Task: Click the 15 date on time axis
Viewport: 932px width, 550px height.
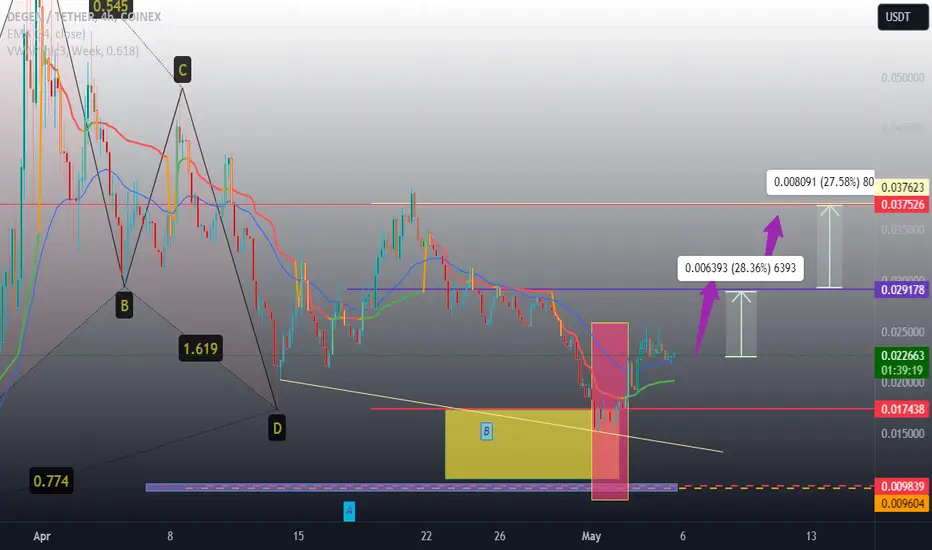Action: coord(298,536)
